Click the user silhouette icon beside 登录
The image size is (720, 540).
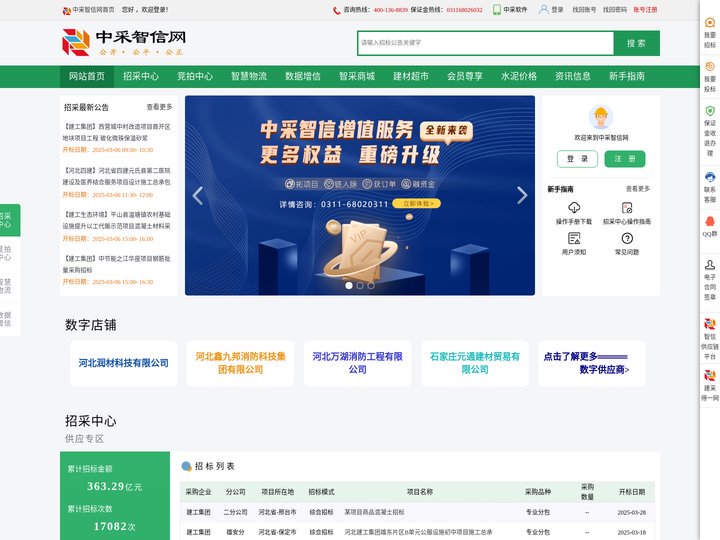[x=543, y=9]
